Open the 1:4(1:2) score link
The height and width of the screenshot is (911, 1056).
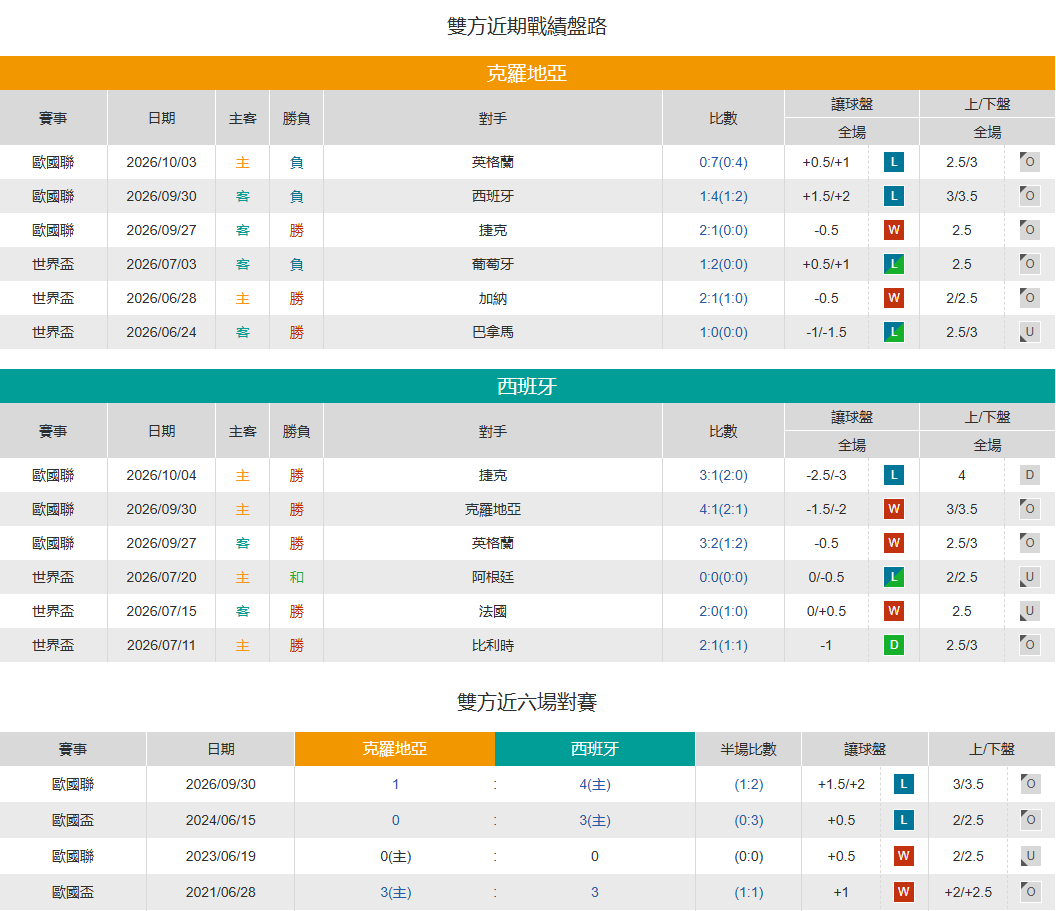pos(723,197)
